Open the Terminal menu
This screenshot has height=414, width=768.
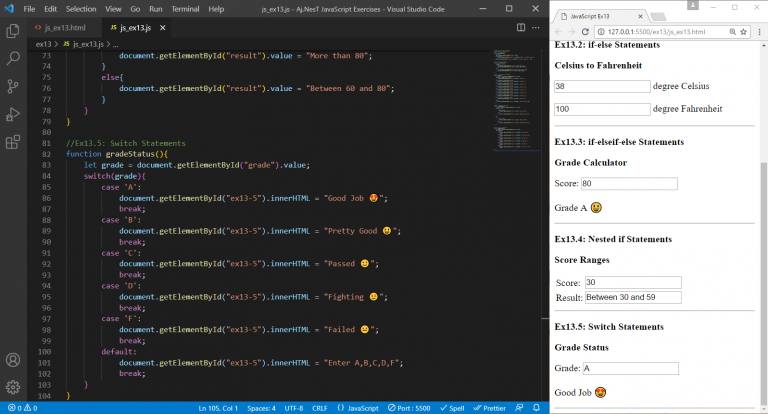[x=184, y=8]
